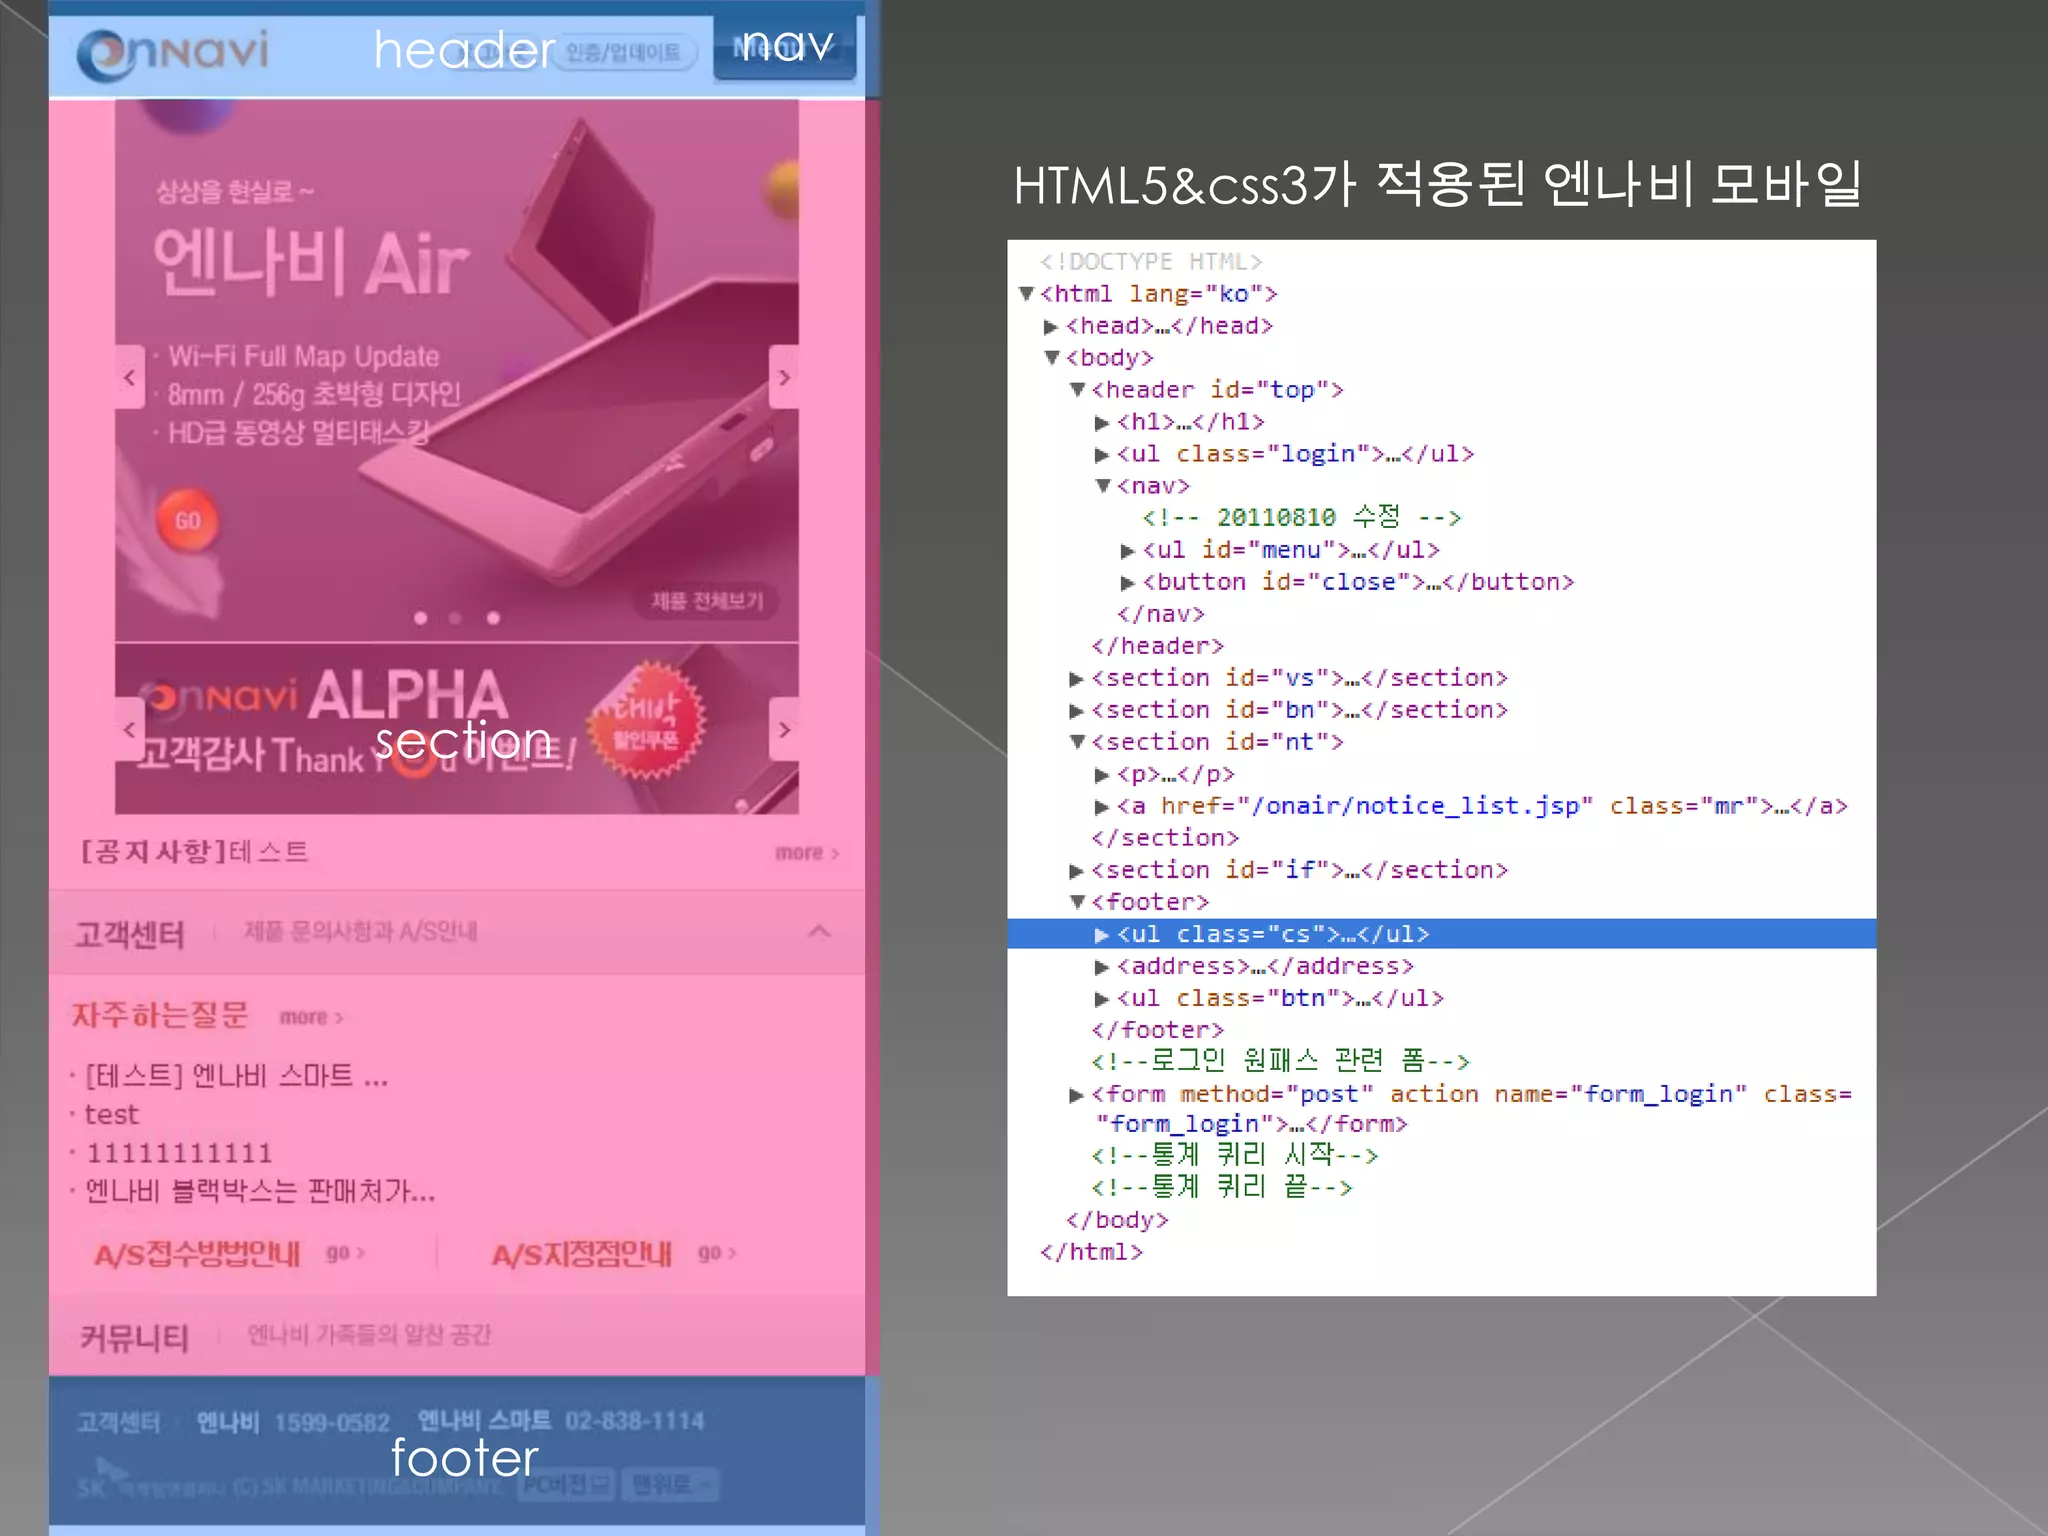
Task: Expand the address node in footer
Action: pos(1102,967)
